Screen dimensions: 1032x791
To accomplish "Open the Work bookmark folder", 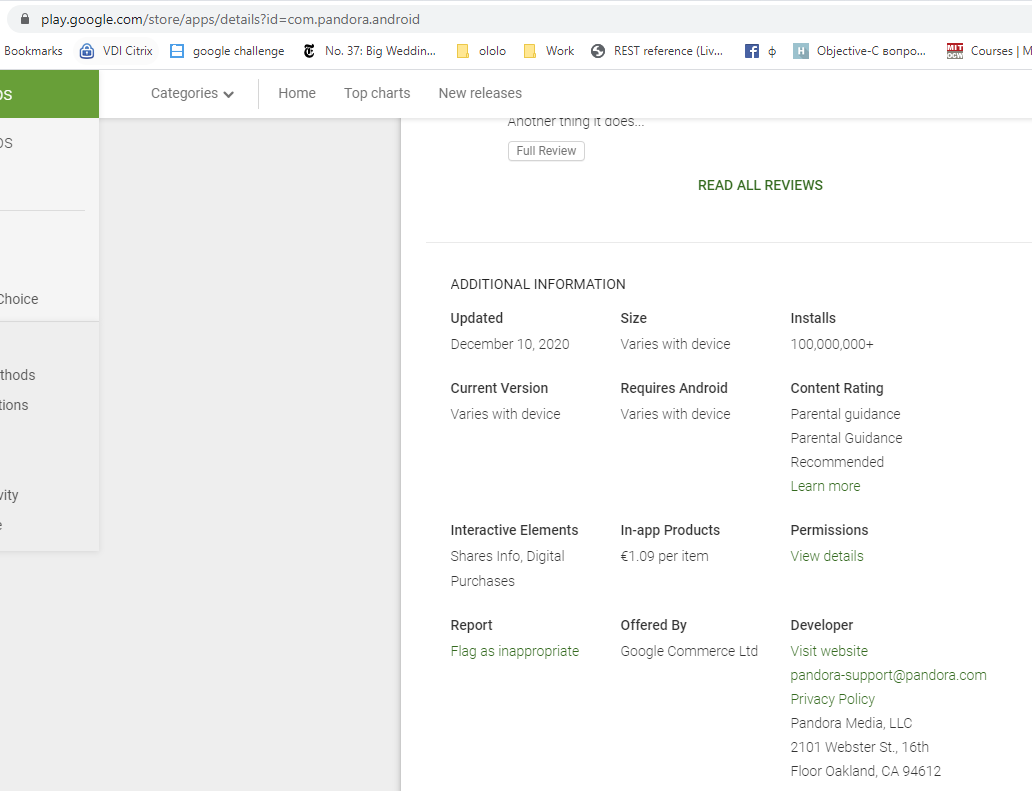I will pyautogui.click(x=548, y=51).
